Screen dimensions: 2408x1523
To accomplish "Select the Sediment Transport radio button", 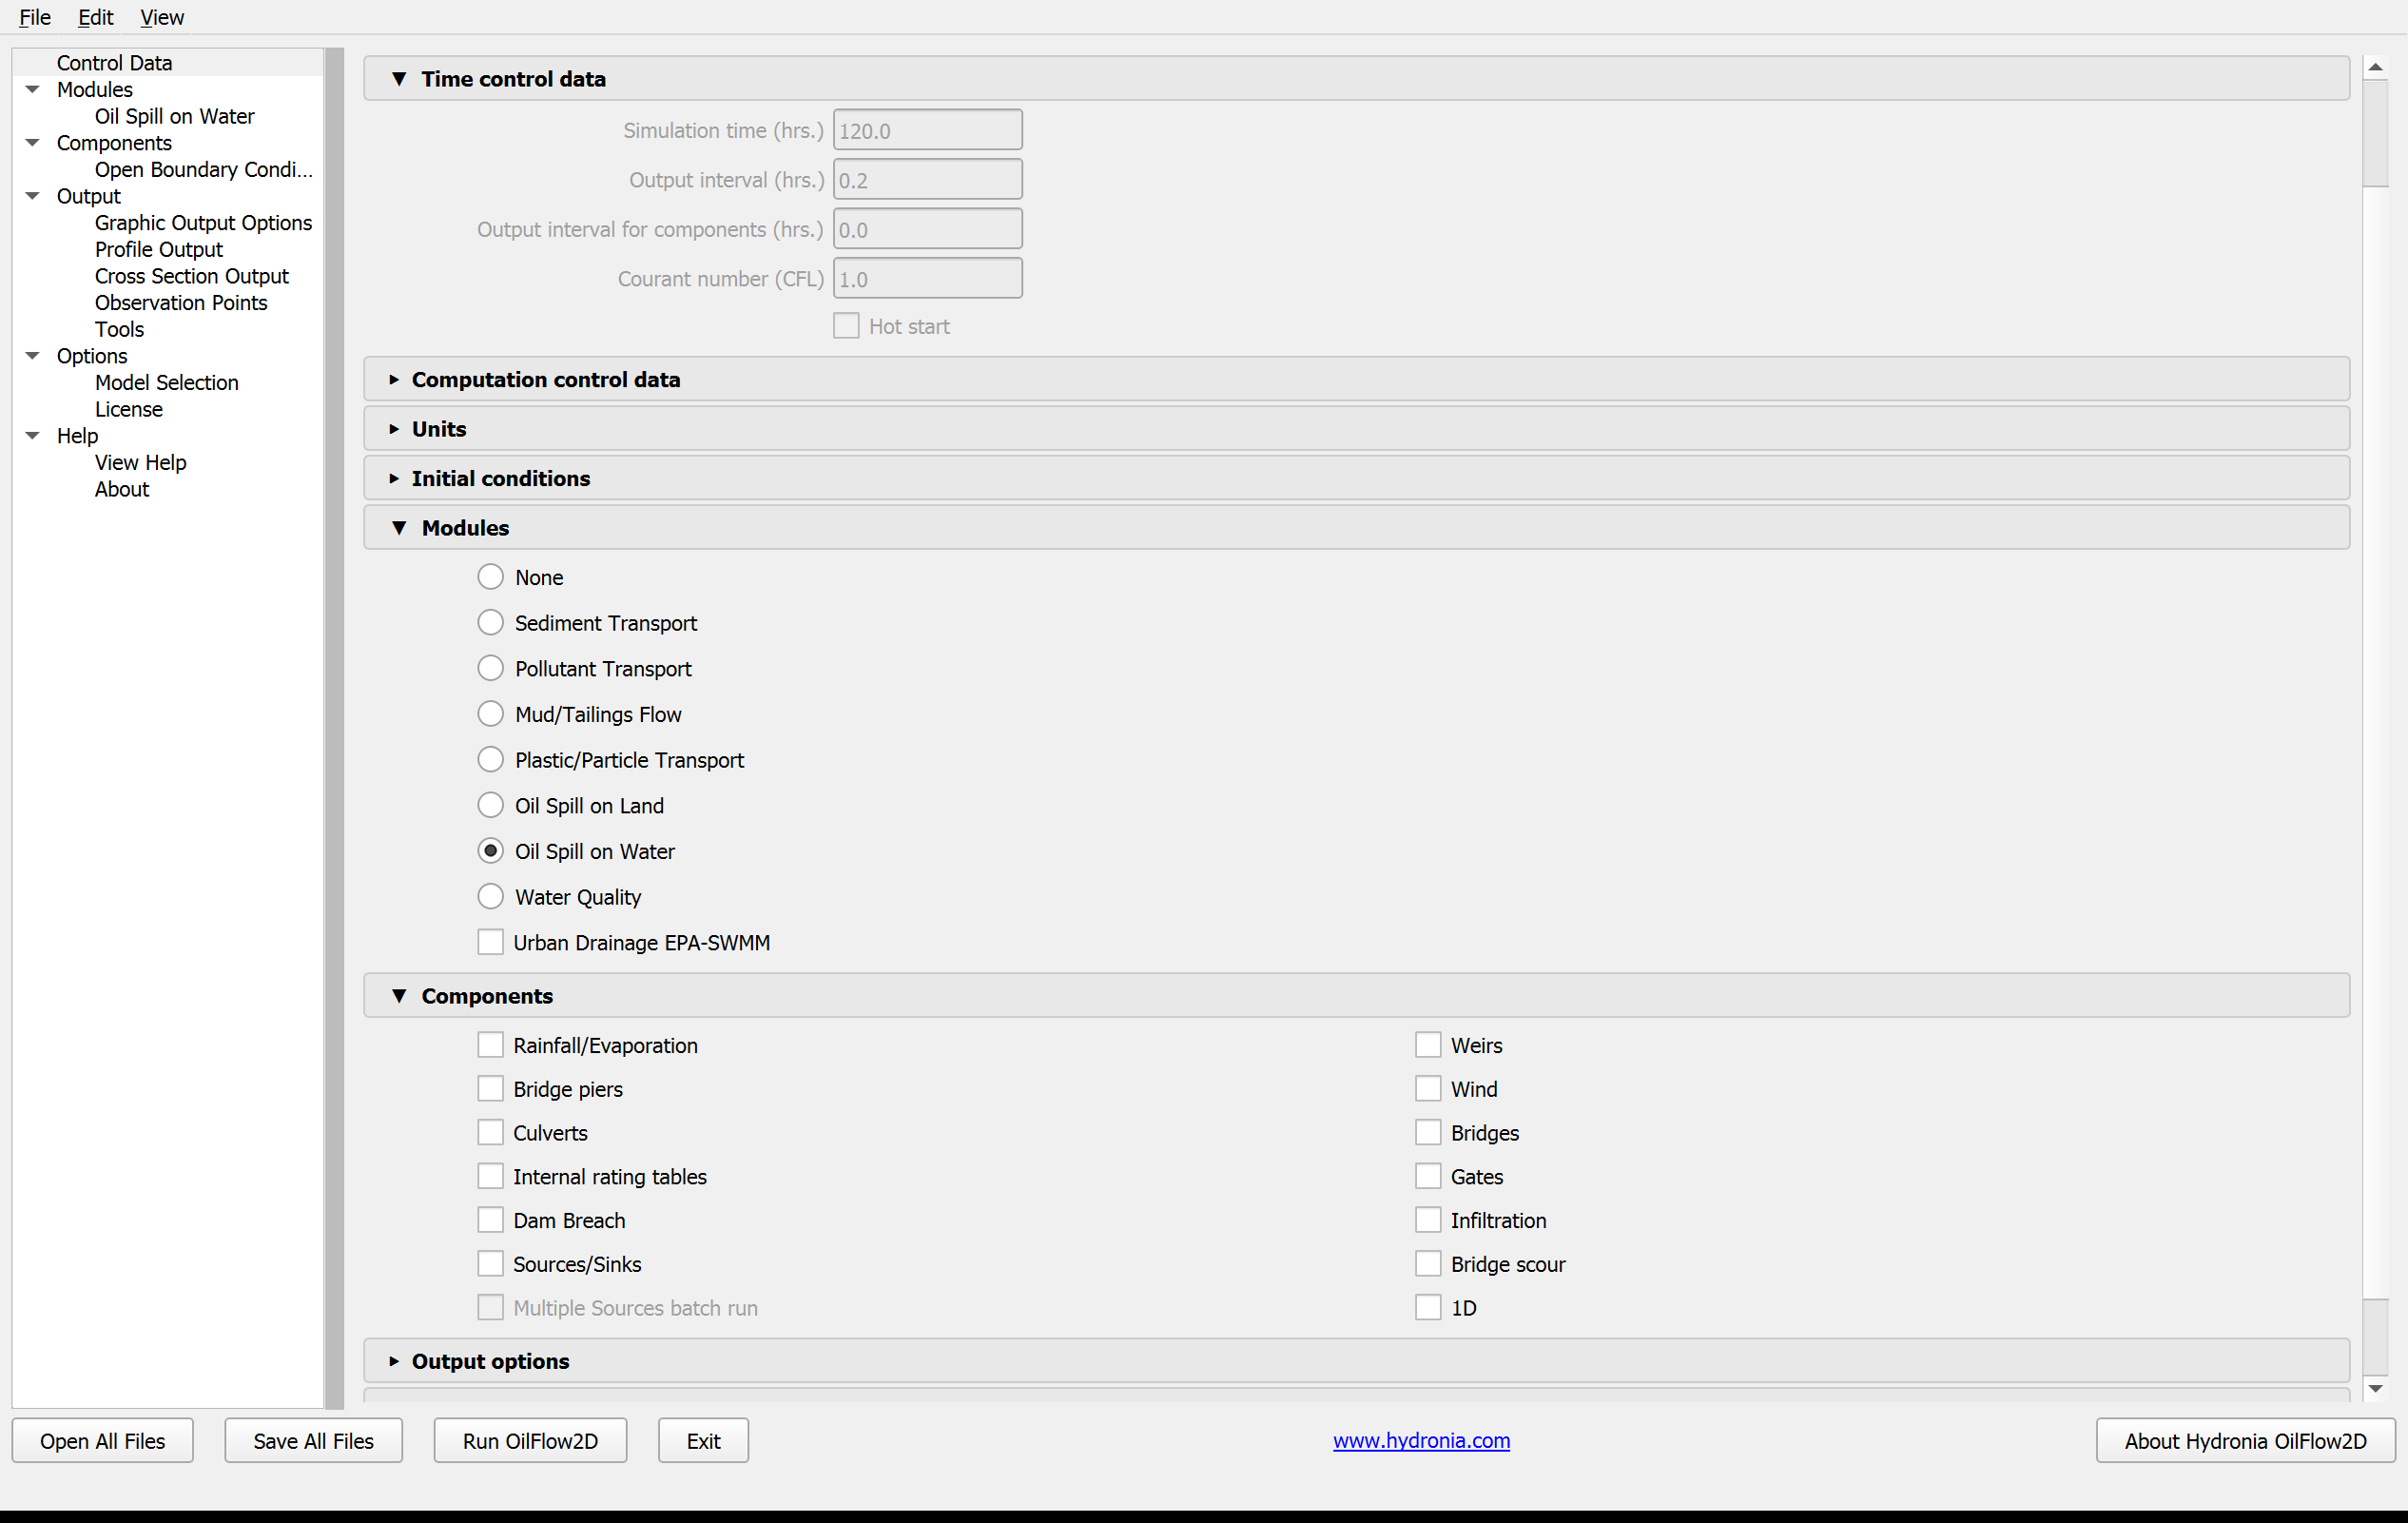I will pos(490,623).
